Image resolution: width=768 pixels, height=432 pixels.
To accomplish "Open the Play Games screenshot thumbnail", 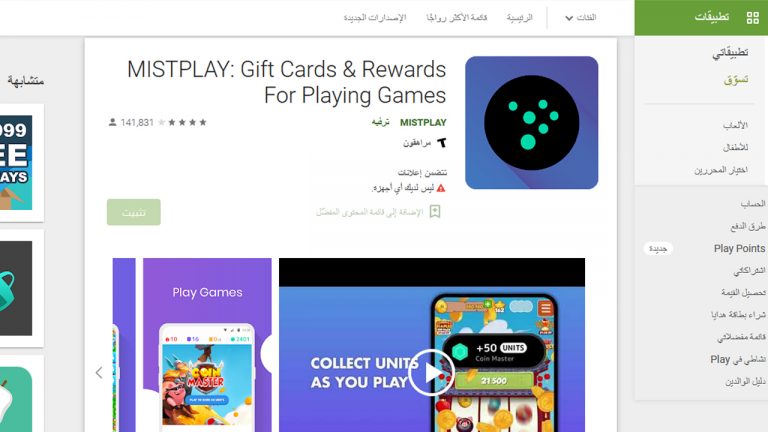I will click(x=207, y=345).
